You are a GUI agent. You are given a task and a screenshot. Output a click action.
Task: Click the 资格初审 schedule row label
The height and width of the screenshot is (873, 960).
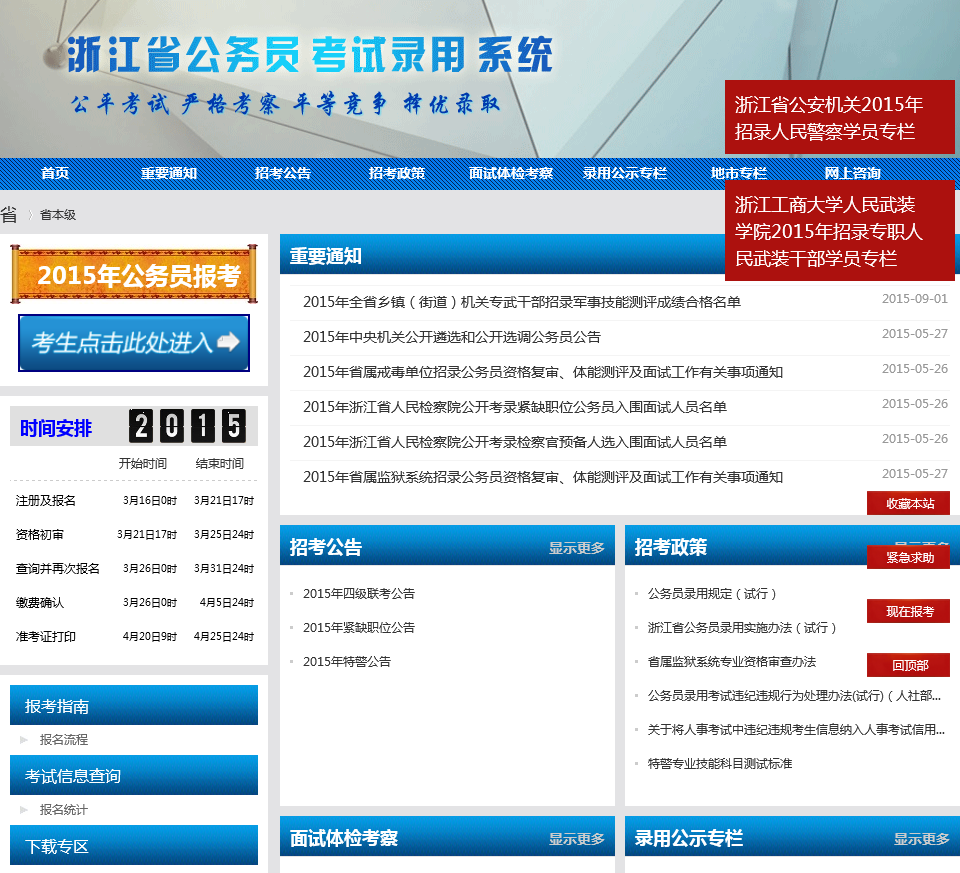pos(40,535)
